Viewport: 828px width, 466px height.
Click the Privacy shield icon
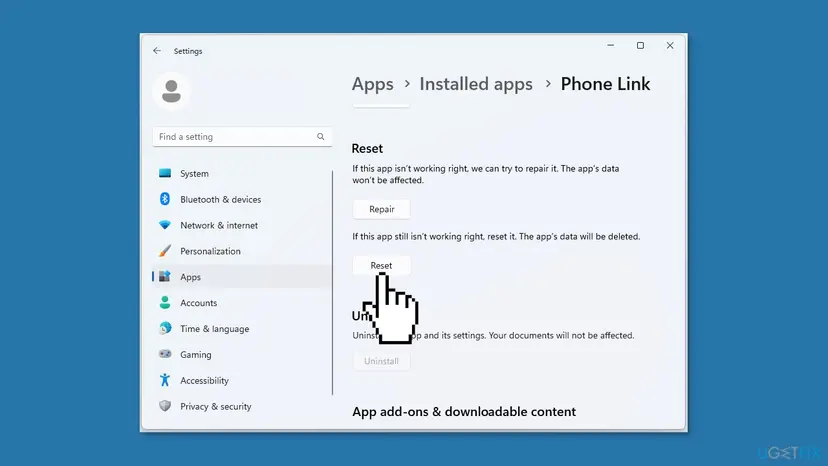pos(165,406)
